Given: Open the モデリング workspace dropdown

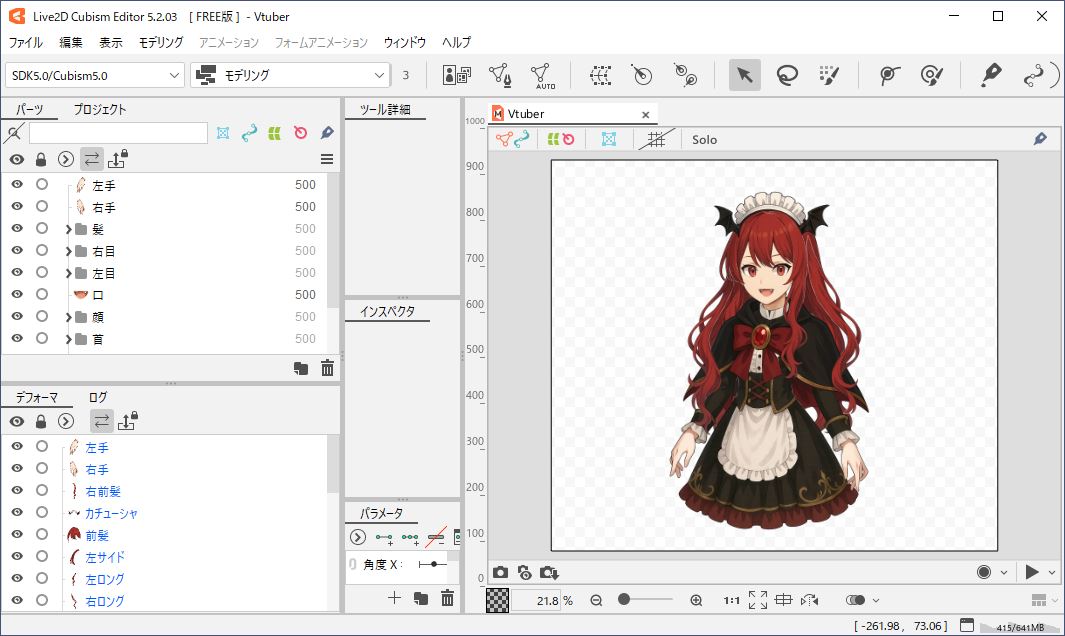Looking at the screenshot, I should 290,75.
